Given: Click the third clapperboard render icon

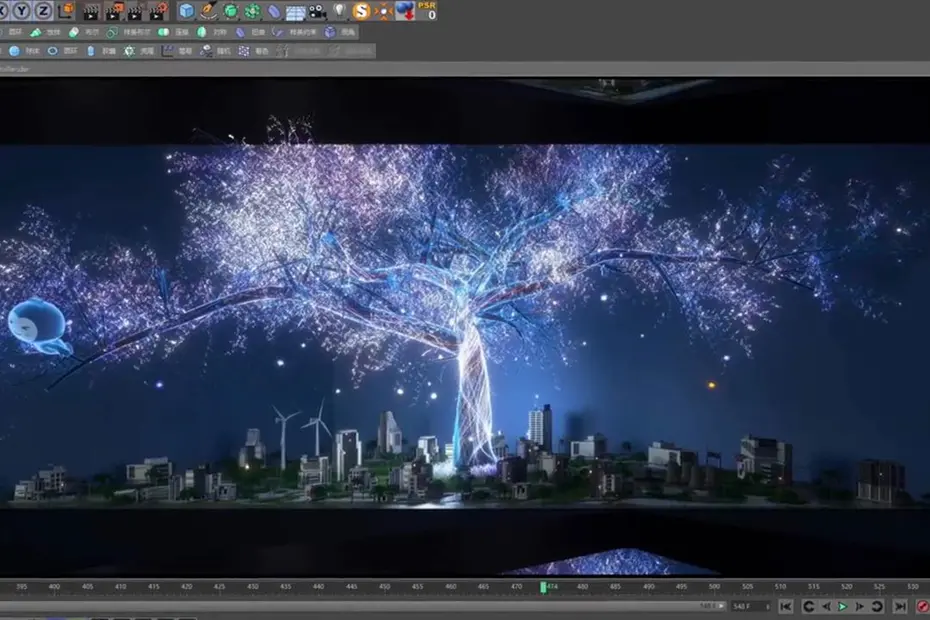Looking at the screenshot, I should pos(135,11).
